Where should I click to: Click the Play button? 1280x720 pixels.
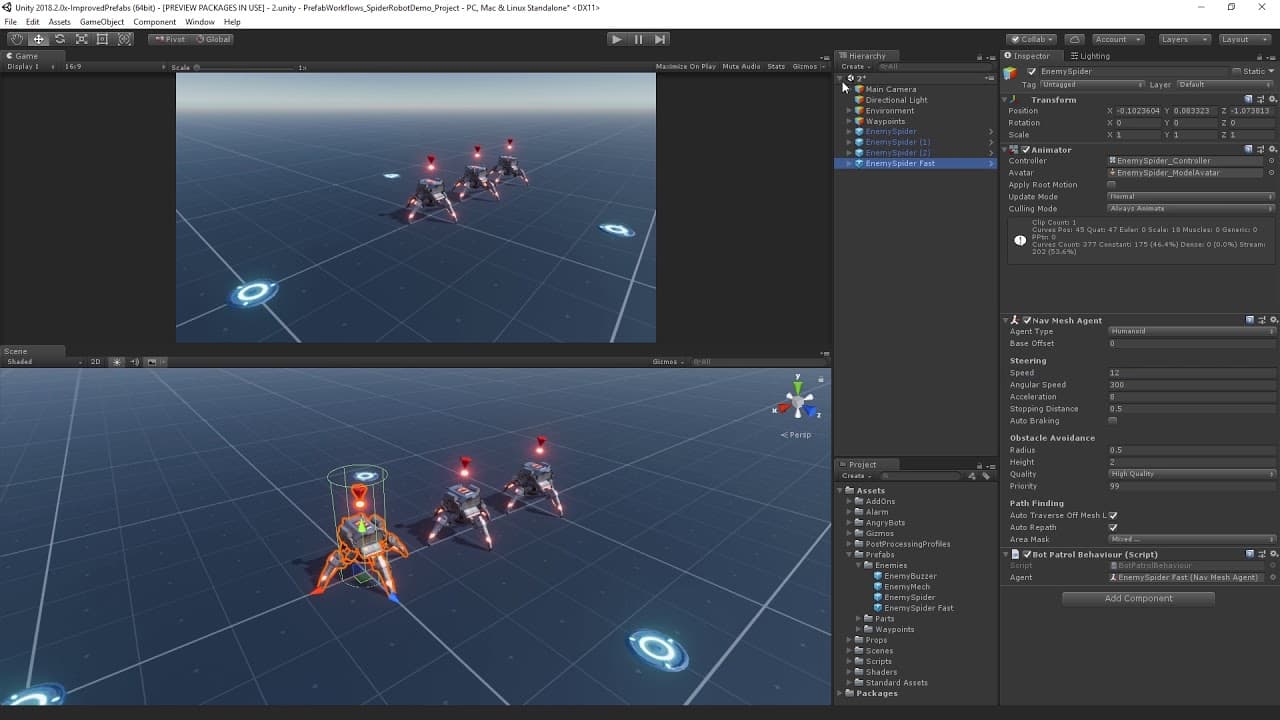point(617,39)
